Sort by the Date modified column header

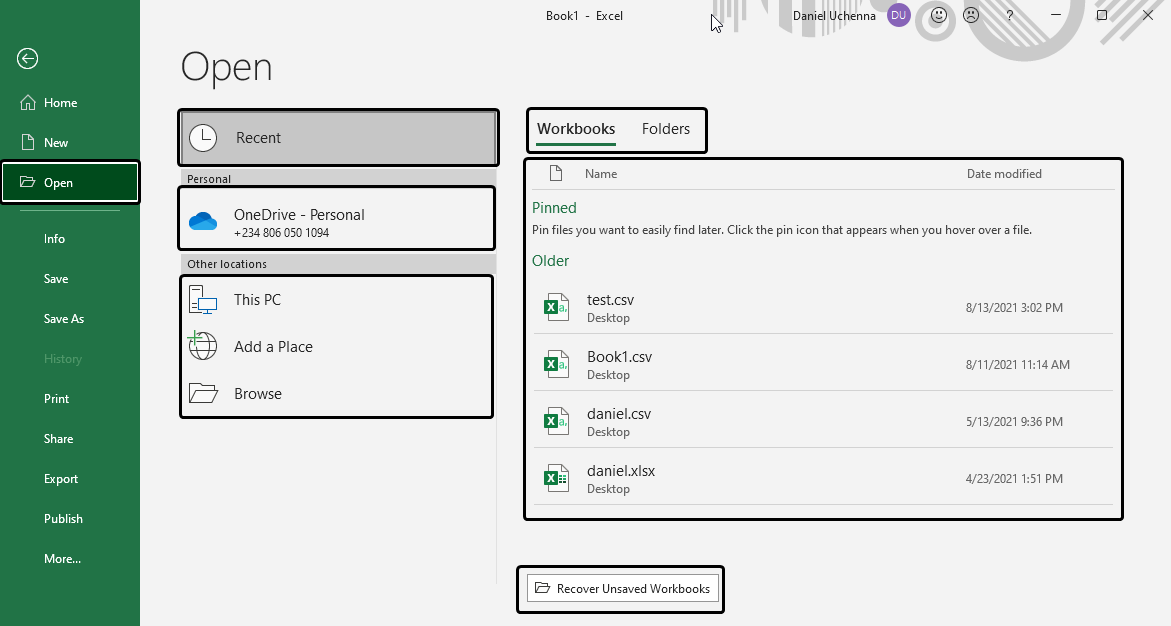pyautogui.click(x=1004, y=174)
